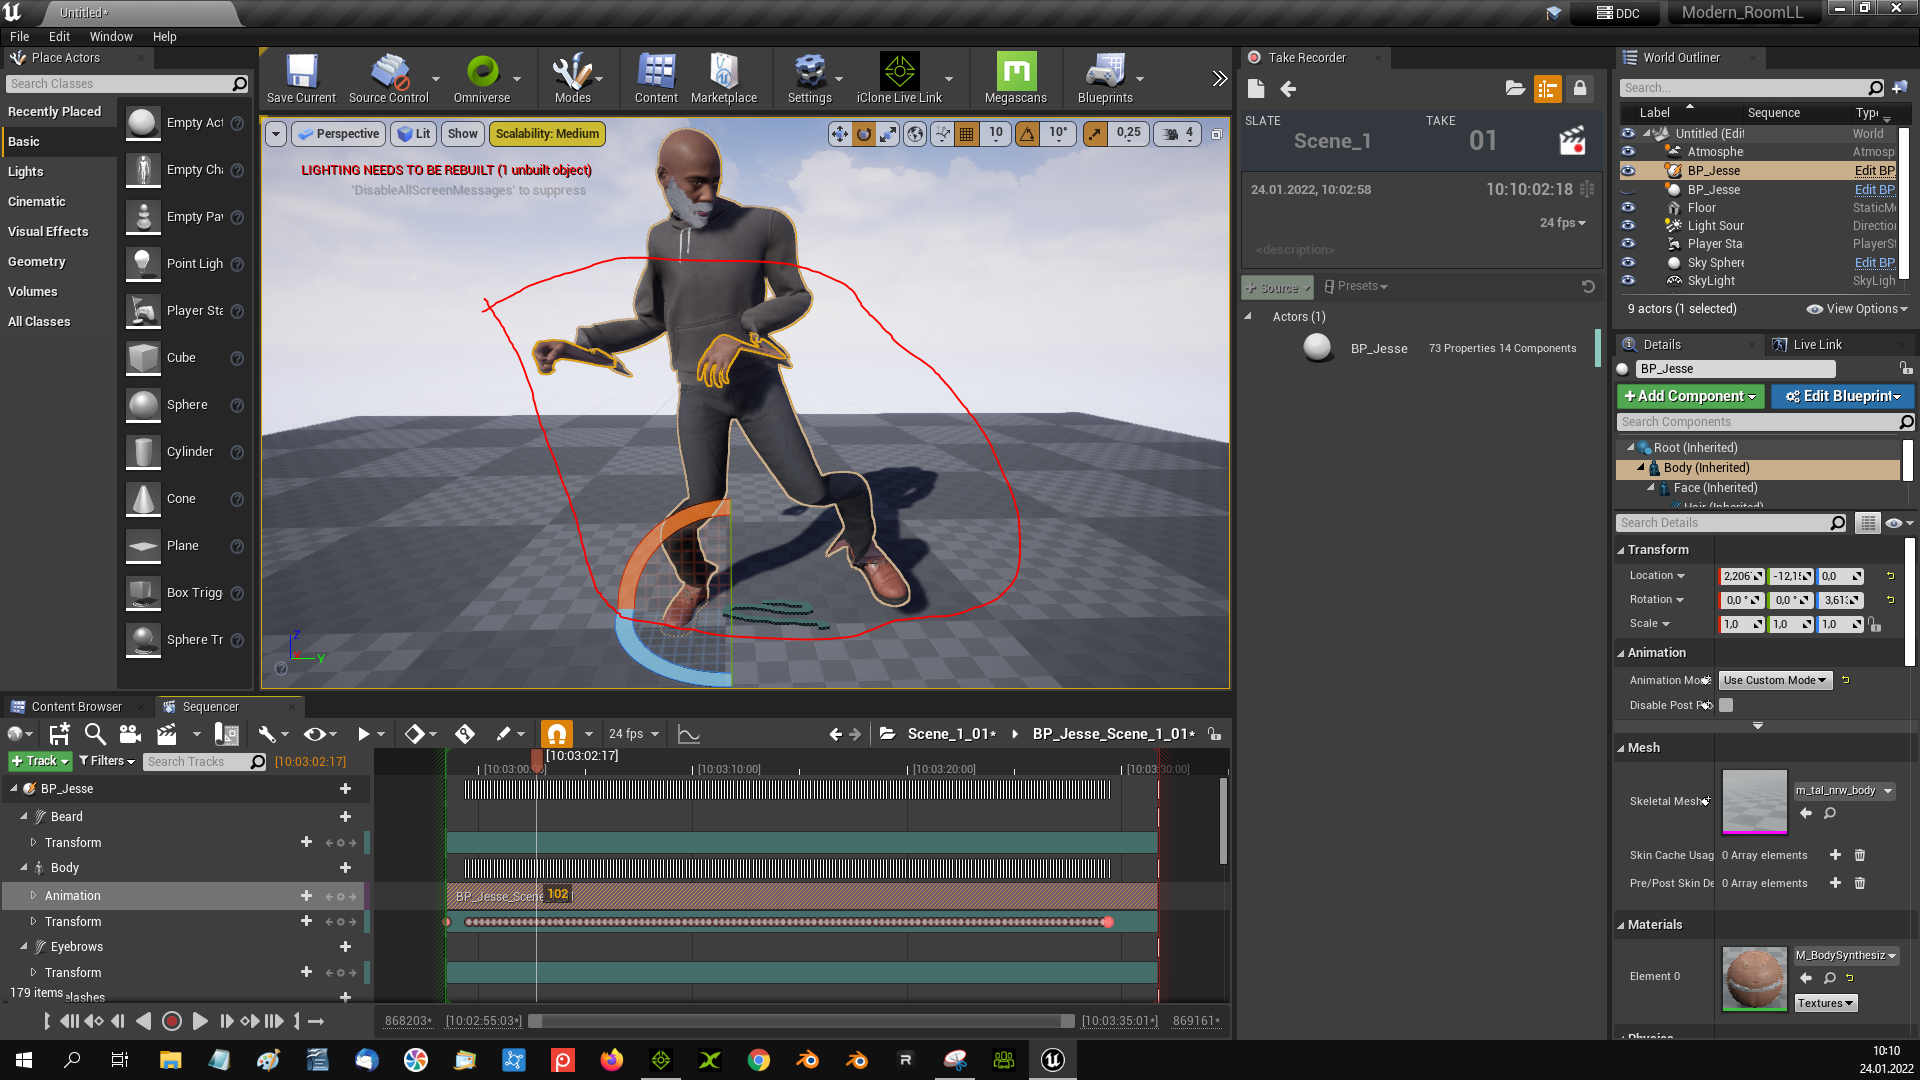Select the scale gizmo tool in viewport
The height and width of the screenshot is (1080, 1920).
(888, 134)
